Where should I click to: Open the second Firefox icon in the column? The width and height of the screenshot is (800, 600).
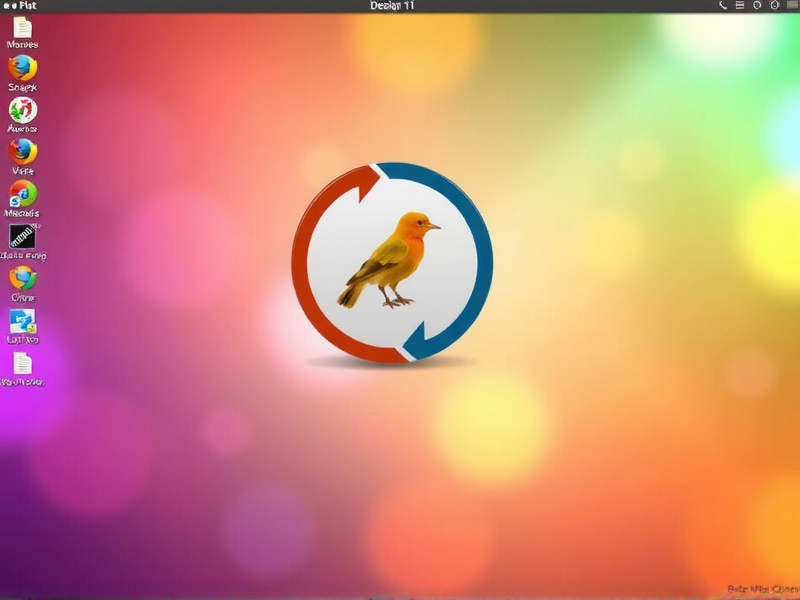22,155
